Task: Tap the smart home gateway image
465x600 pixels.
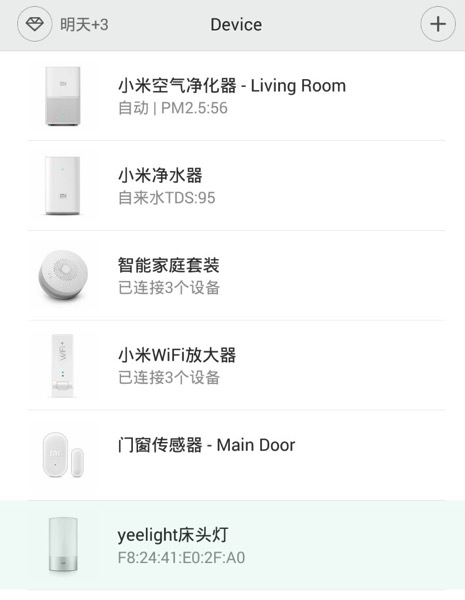Action: pos(63,275)
